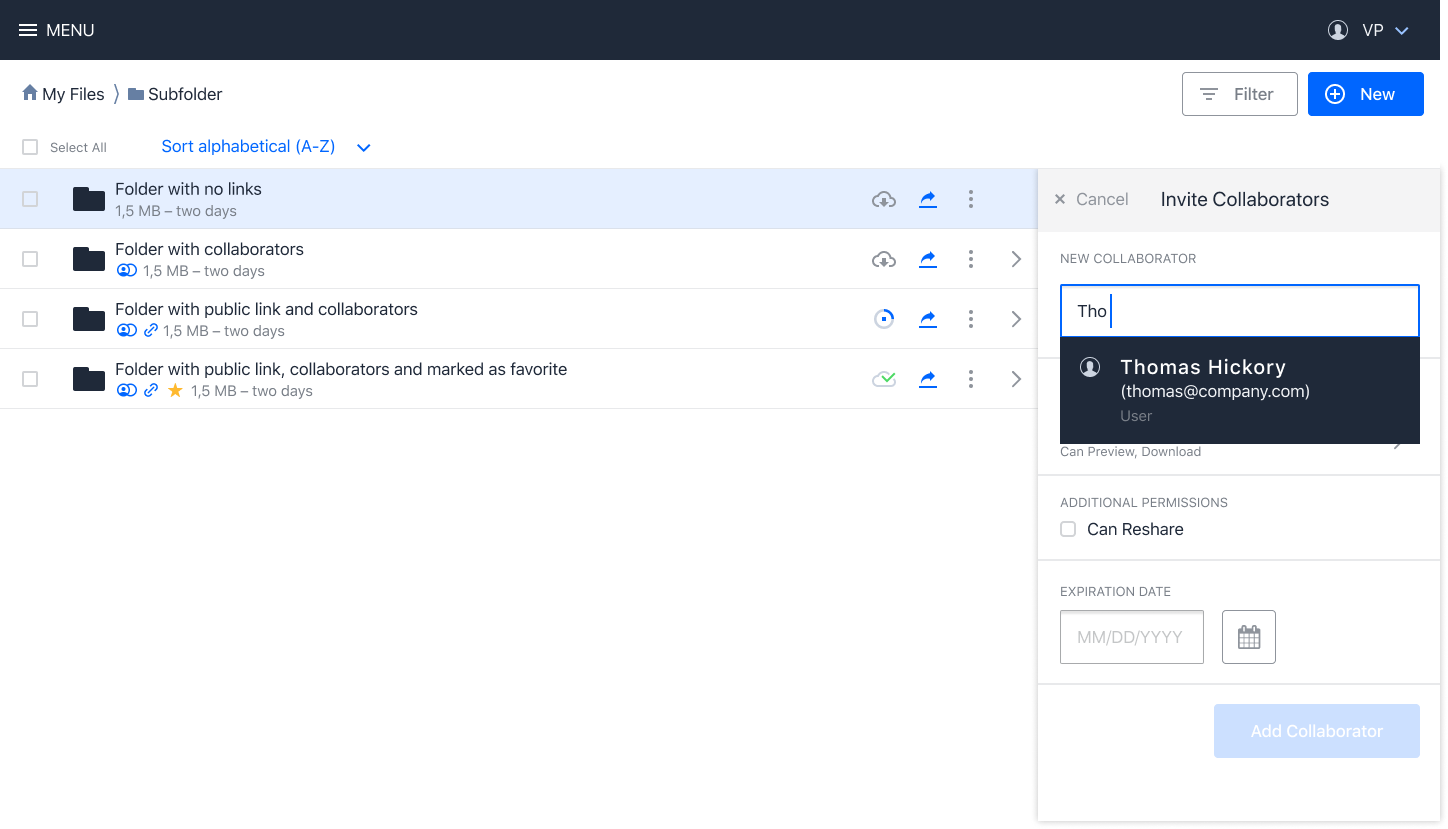Expand chevron for Folder with collaborators
This screenshot has height=829, width=1448.
pos(1016,259)
